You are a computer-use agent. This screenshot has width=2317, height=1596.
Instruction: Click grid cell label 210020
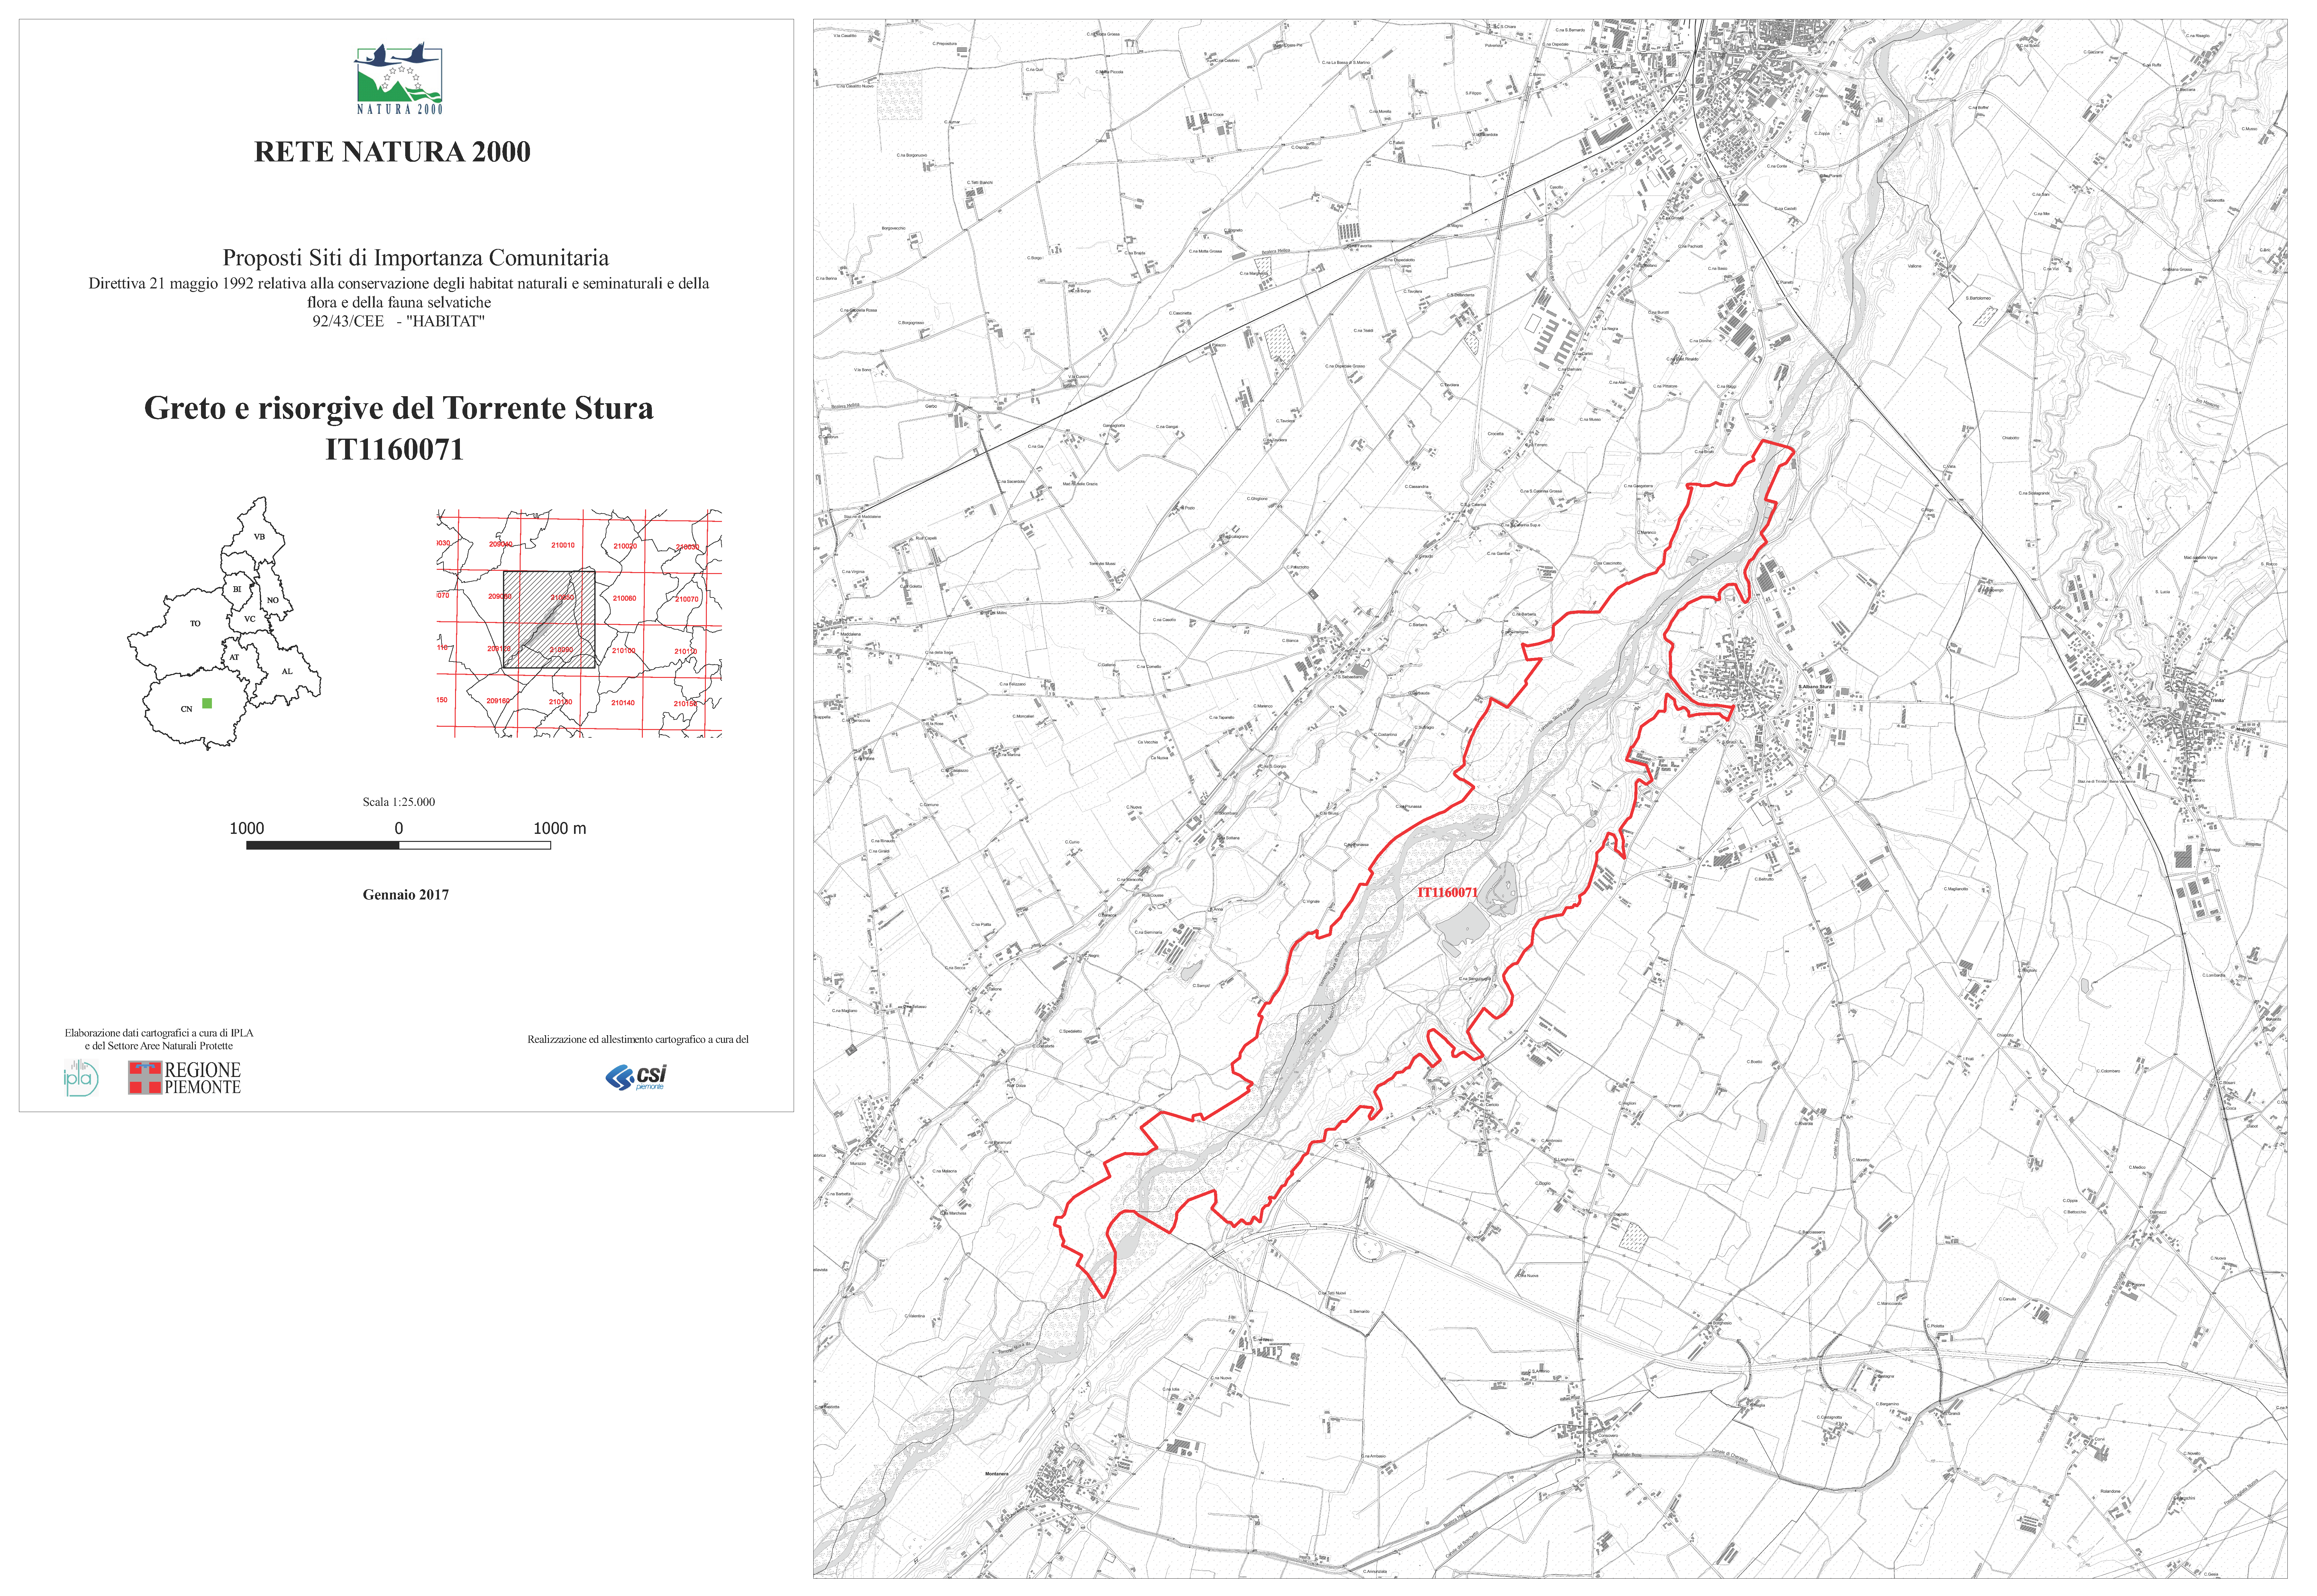point(625,546)
